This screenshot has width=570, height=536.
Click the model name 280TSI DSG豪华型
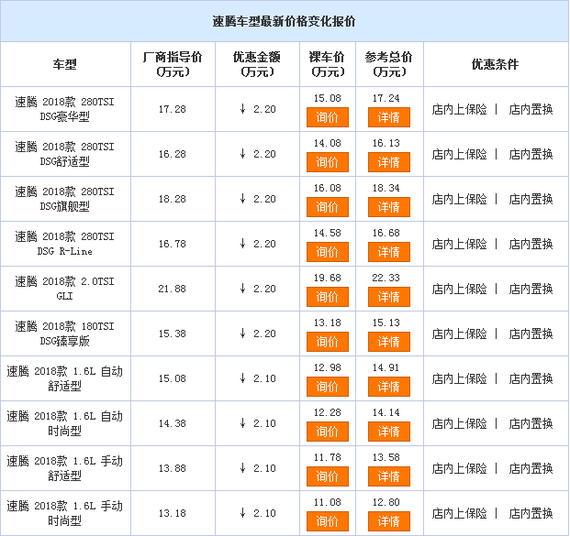[65, 109]
